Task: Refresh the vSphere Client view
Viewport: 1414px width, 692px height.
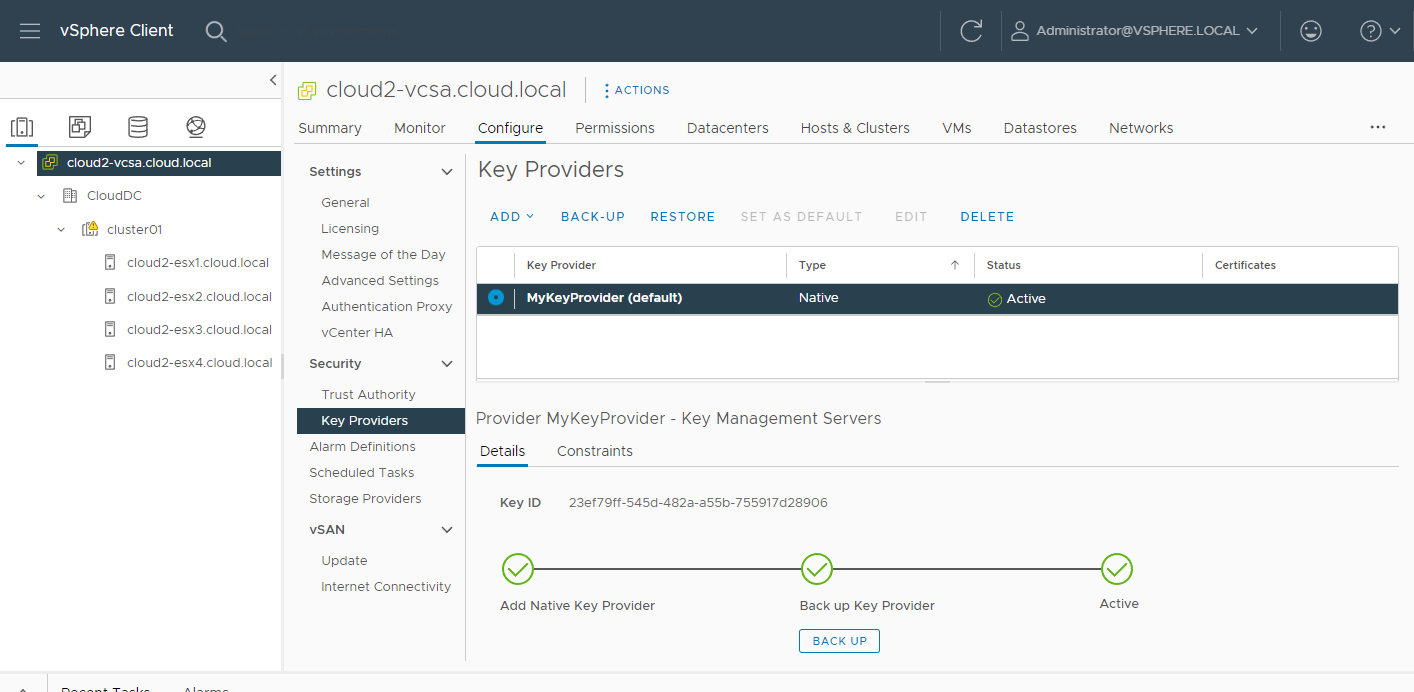Action: click(x=971, y=31)
